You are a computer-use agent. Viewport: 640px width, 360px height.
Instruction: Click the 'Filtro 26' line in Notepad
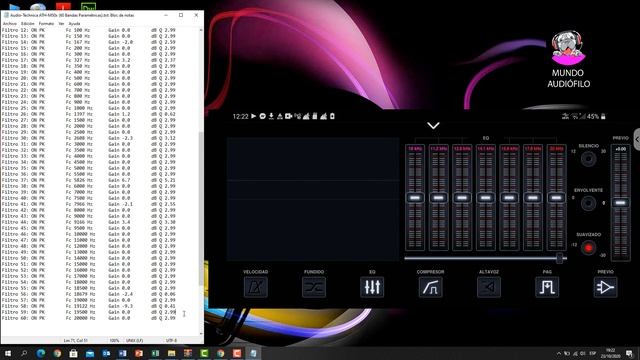click(x=89, y=114)
